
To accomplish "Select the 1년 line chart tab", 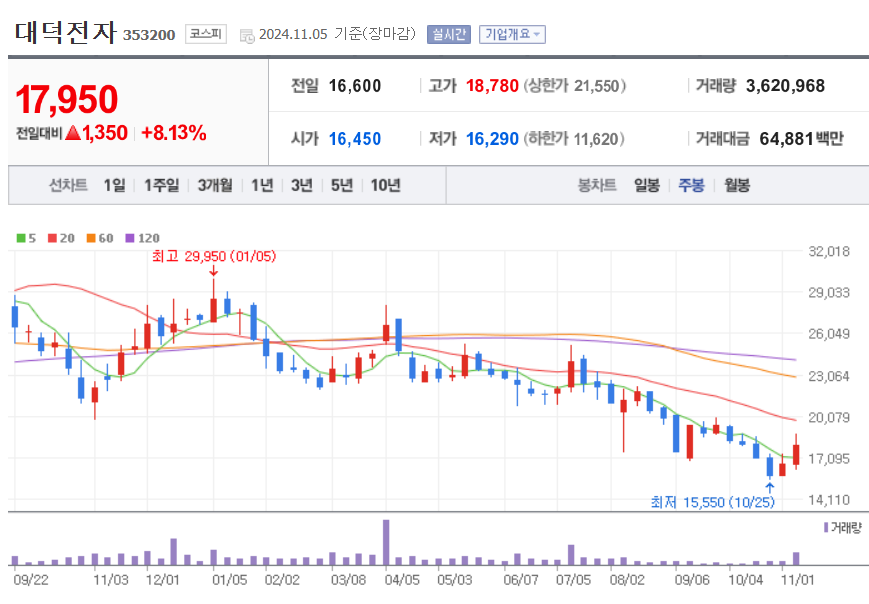I will point(262,185).
